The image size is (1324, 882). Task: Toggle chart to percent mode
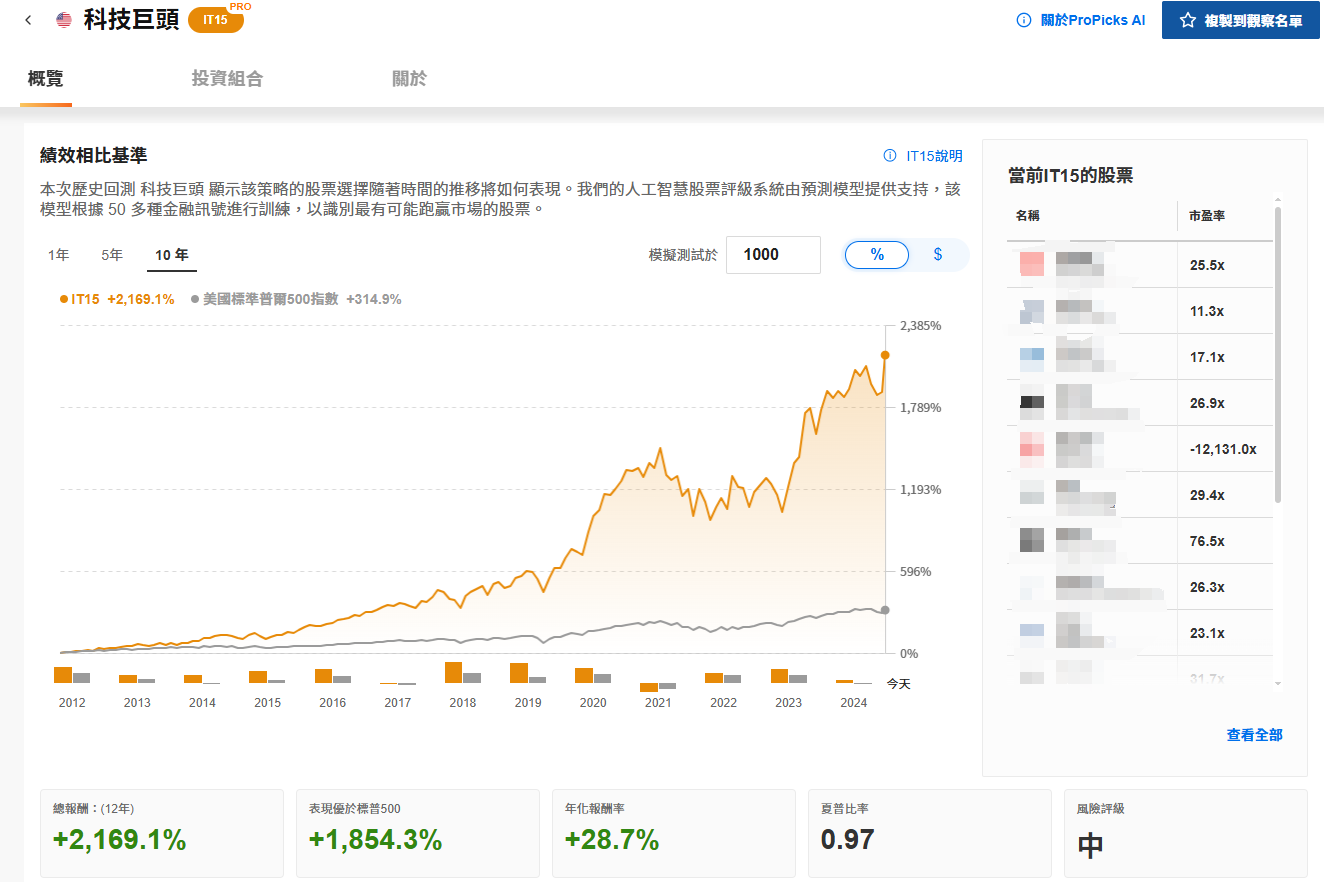[877, 255]
